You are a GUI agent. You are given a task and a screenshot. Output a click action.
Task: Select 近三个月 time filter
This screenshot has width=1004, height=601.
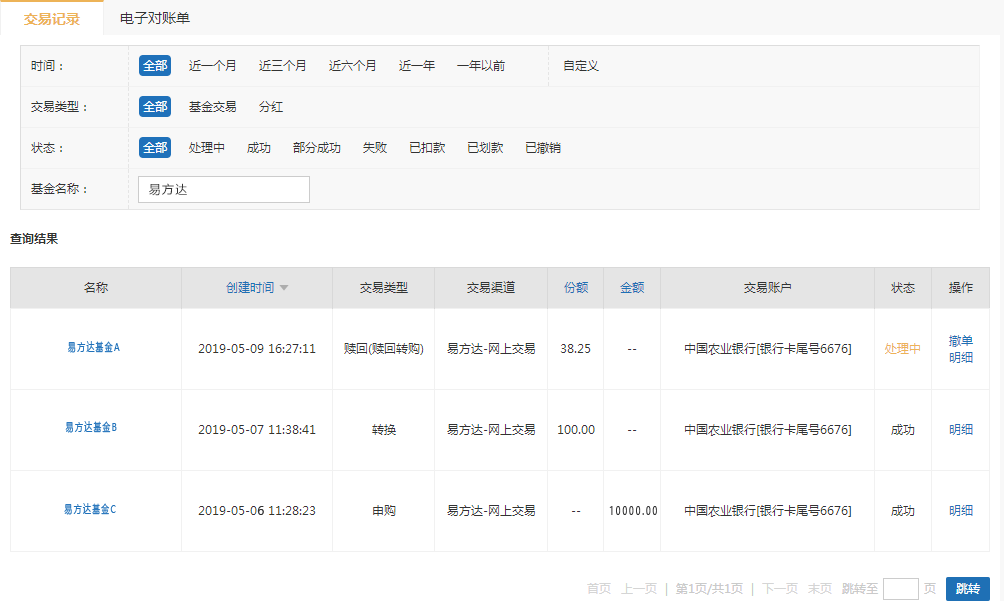282,66
